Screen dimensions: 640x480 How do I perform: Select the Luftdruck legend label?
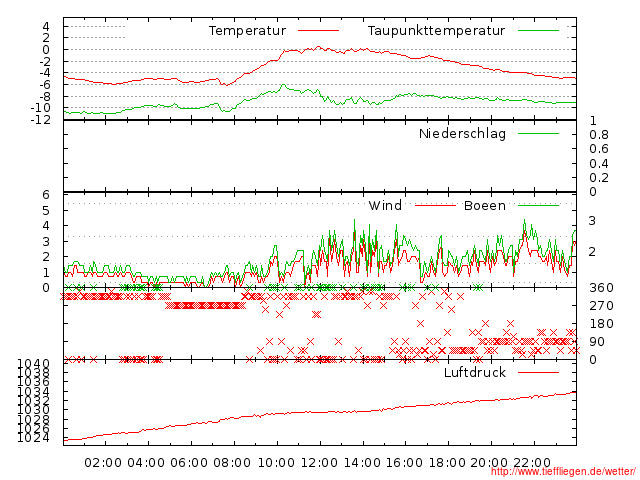475,373
